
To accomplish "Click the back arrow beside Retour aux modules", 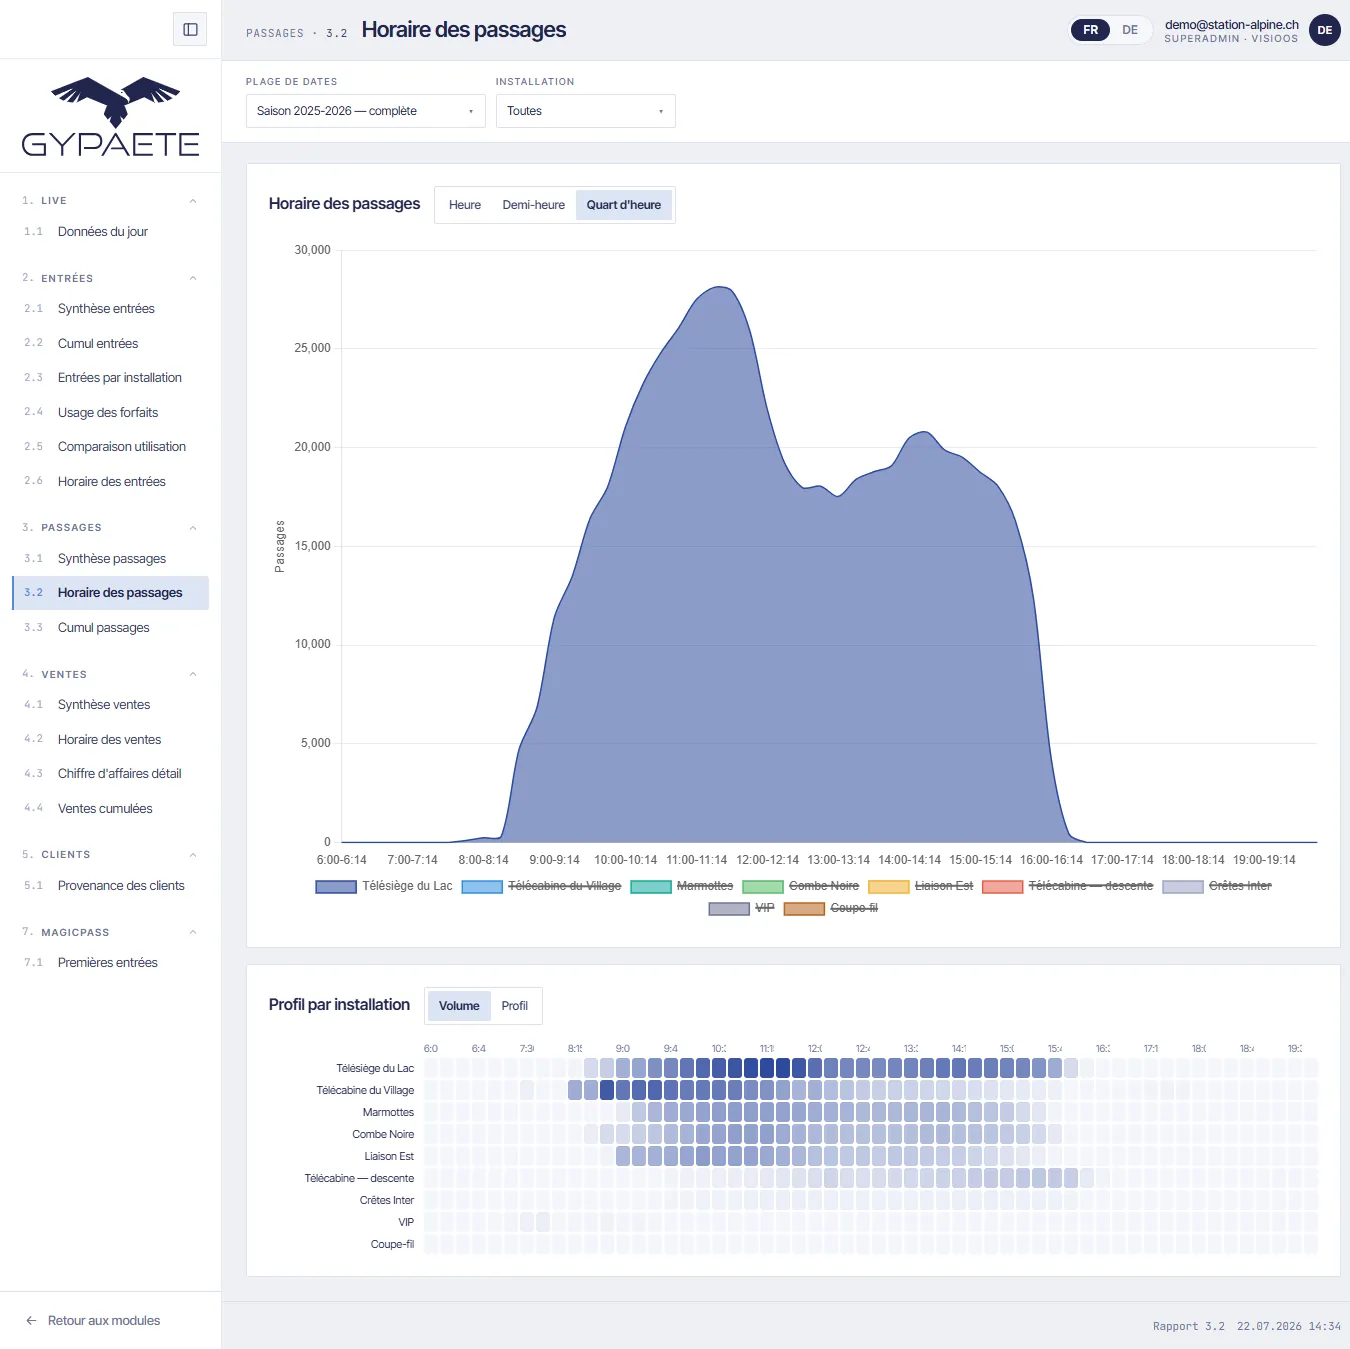I will click(x=32, y=1320).
